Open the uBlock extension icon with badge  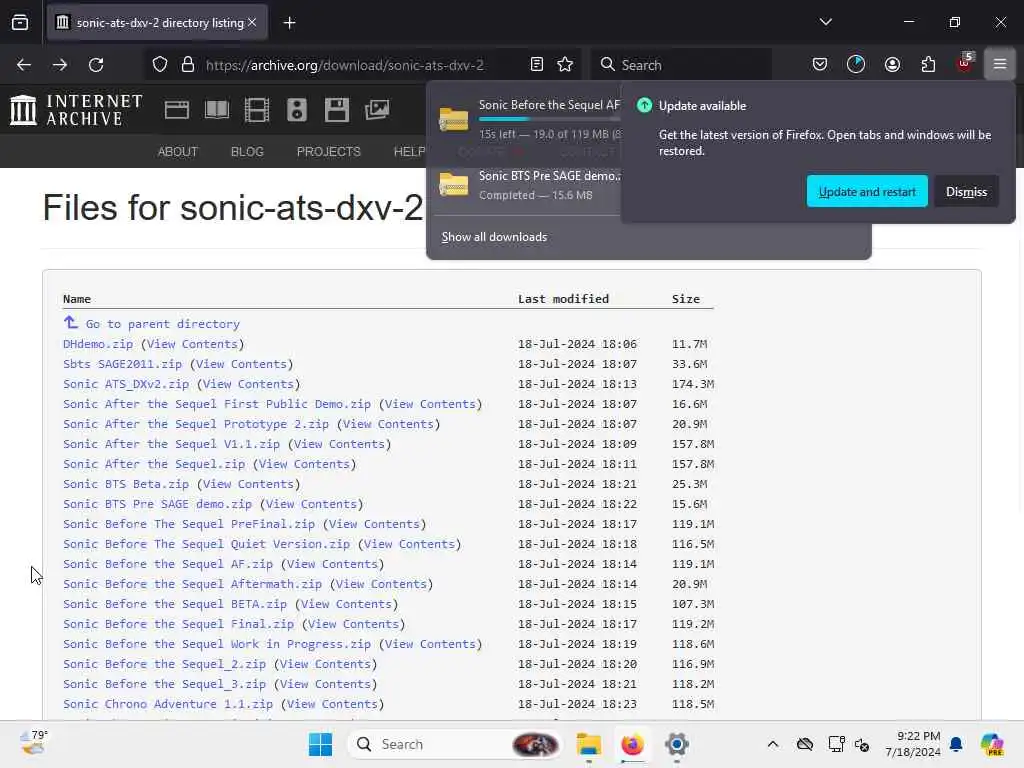click(965, 63)
